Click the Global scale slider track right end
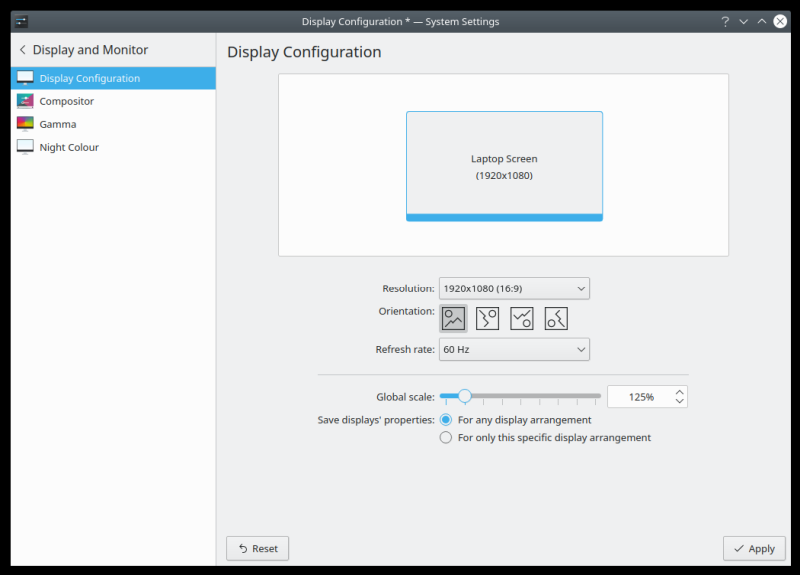 (597, 396)
